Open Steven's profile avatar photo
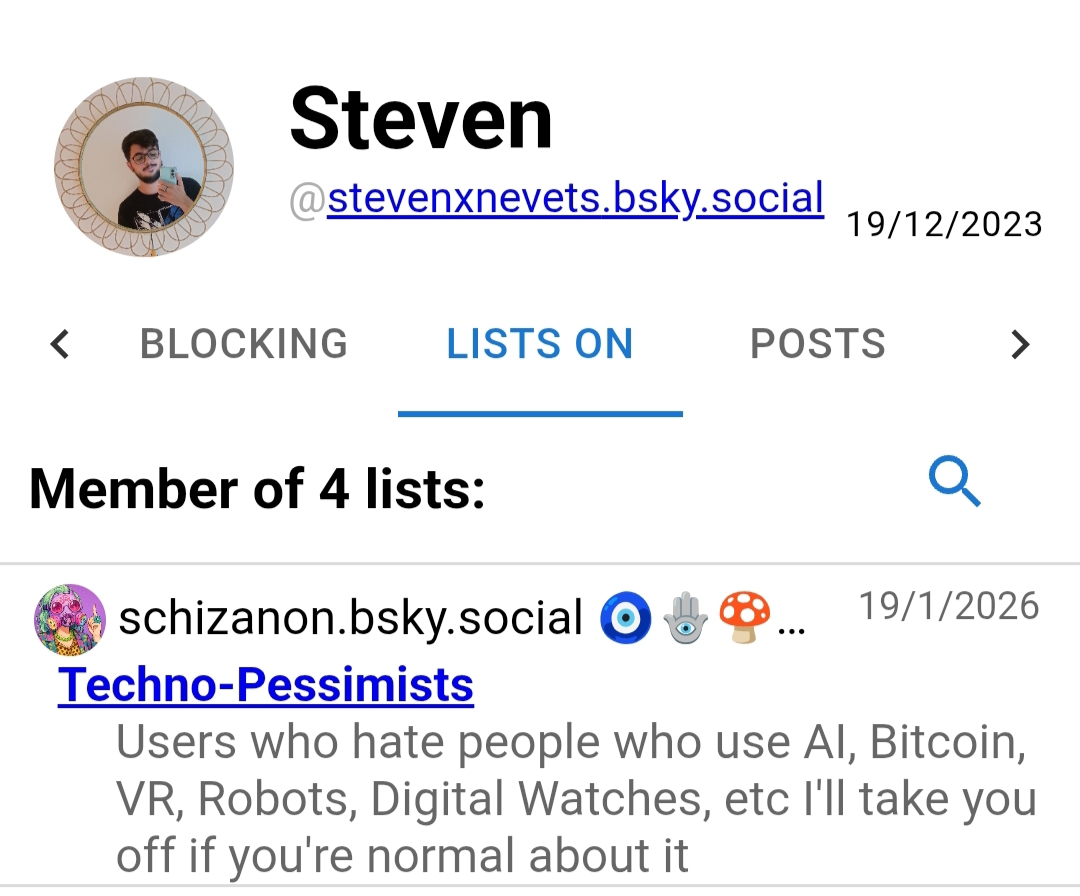 click(x=144, y=167)
